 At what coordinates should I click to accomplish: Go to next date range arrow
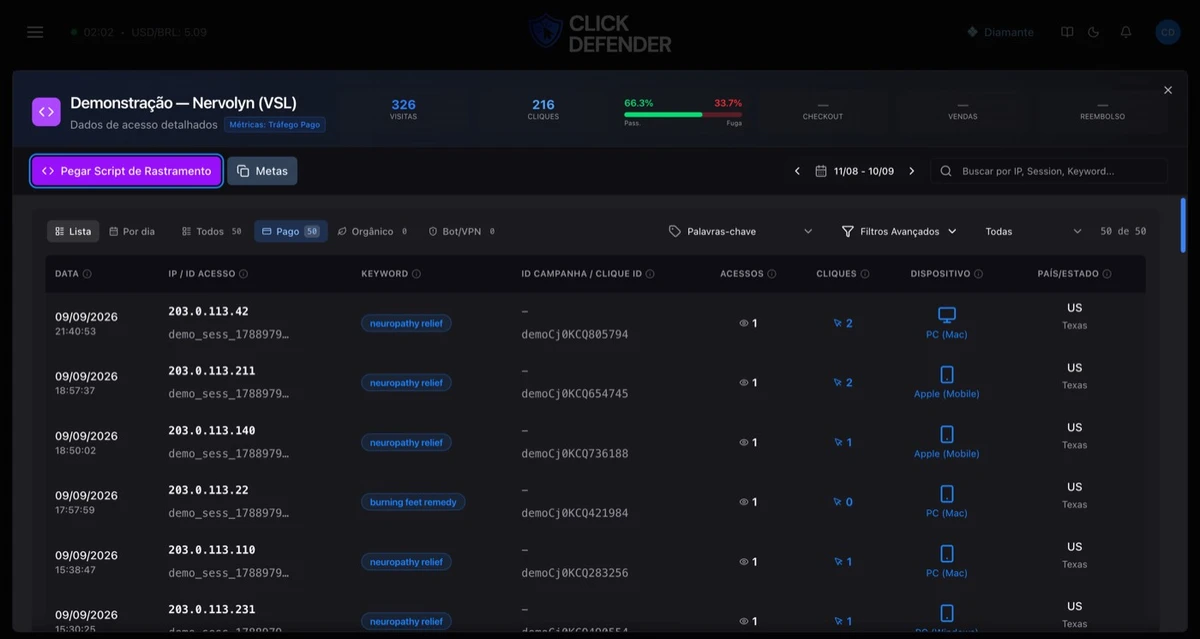911,171
